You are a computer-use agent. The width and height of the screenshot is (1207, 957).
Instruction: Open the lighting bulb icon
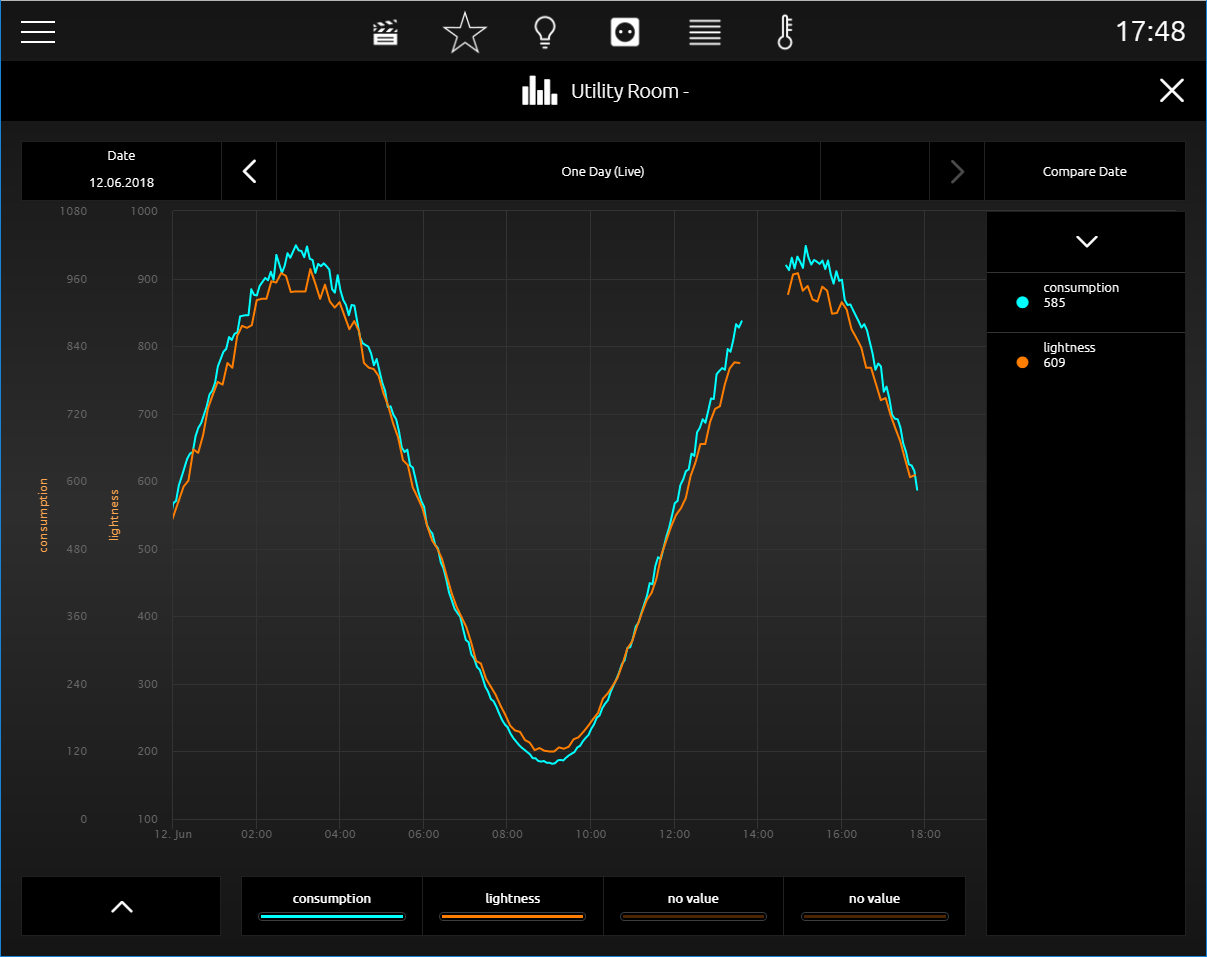click(x=544, y=32)
